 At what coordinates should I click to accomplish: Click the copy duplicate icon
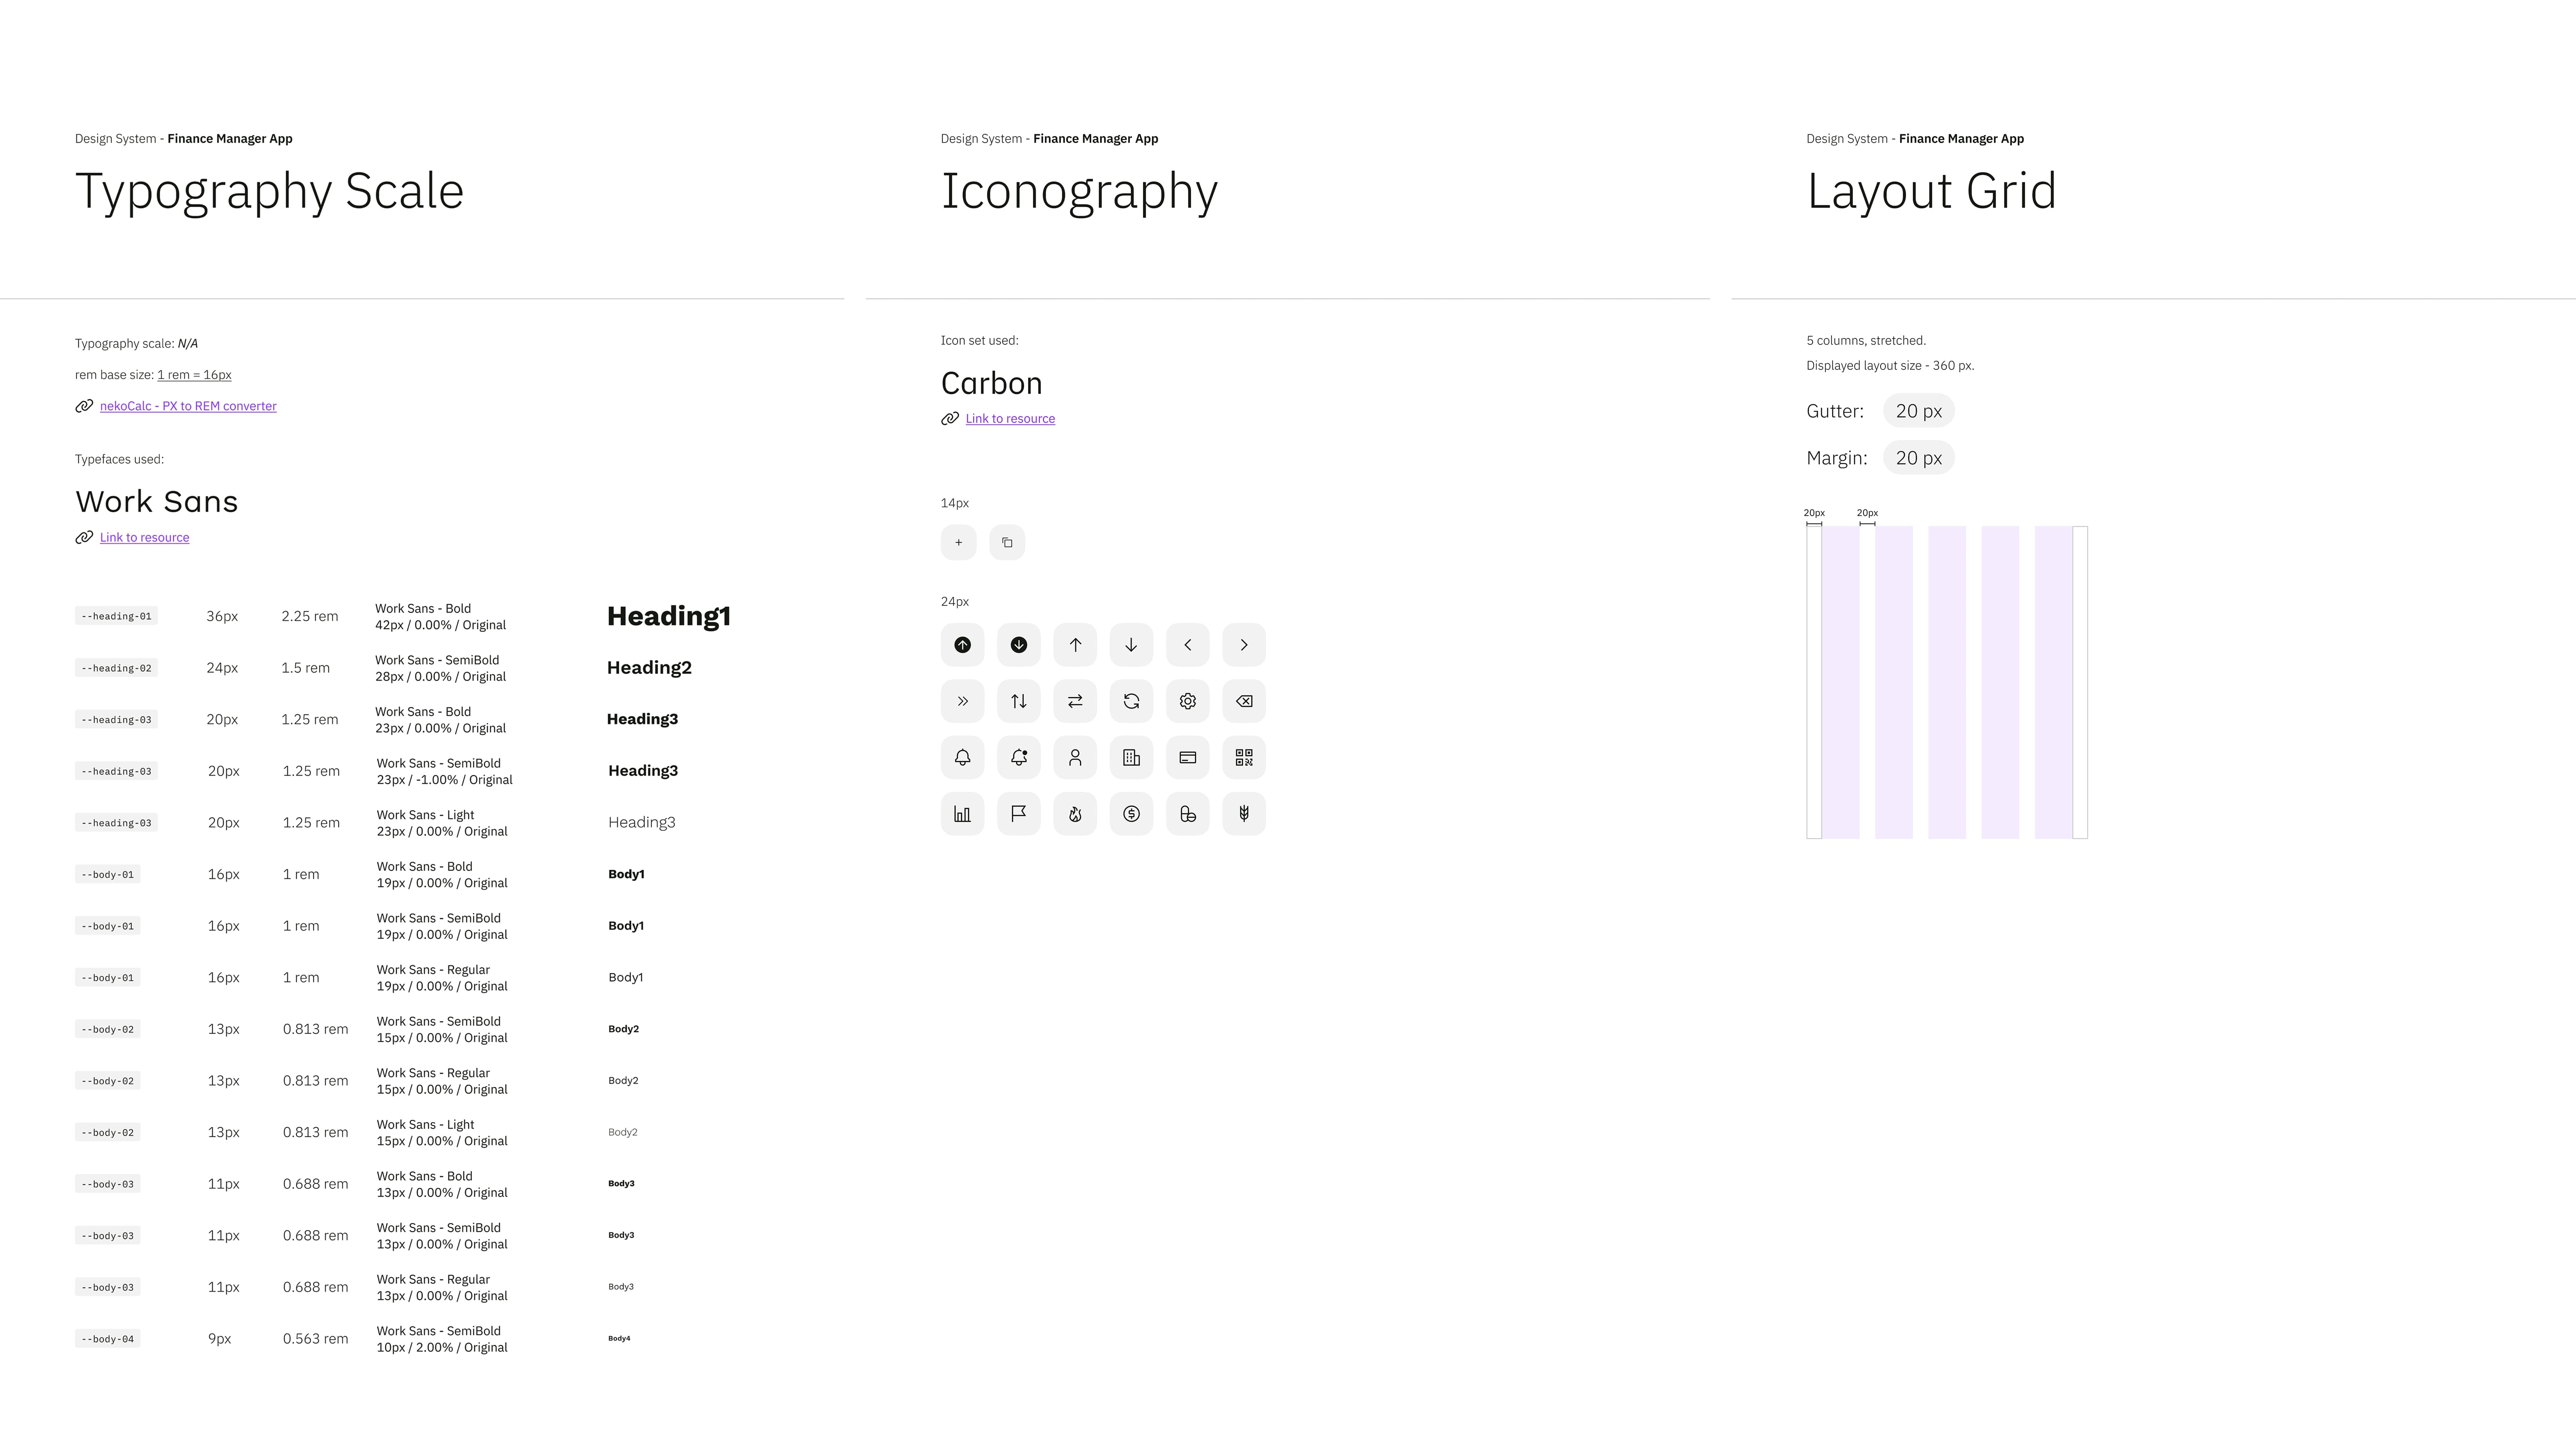coord(1007,543)
